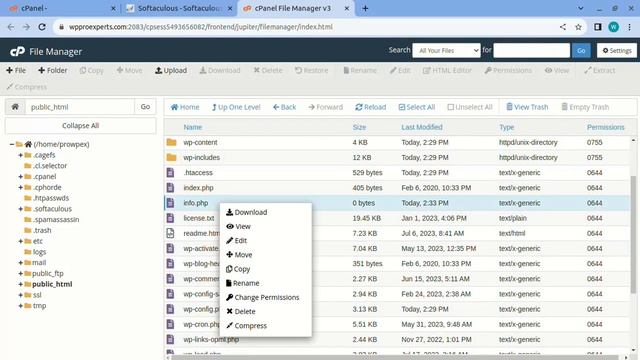This screenshot has width=640, height=360.
Task: Navigate Back in file list
Action: click(x=284, y=107)
